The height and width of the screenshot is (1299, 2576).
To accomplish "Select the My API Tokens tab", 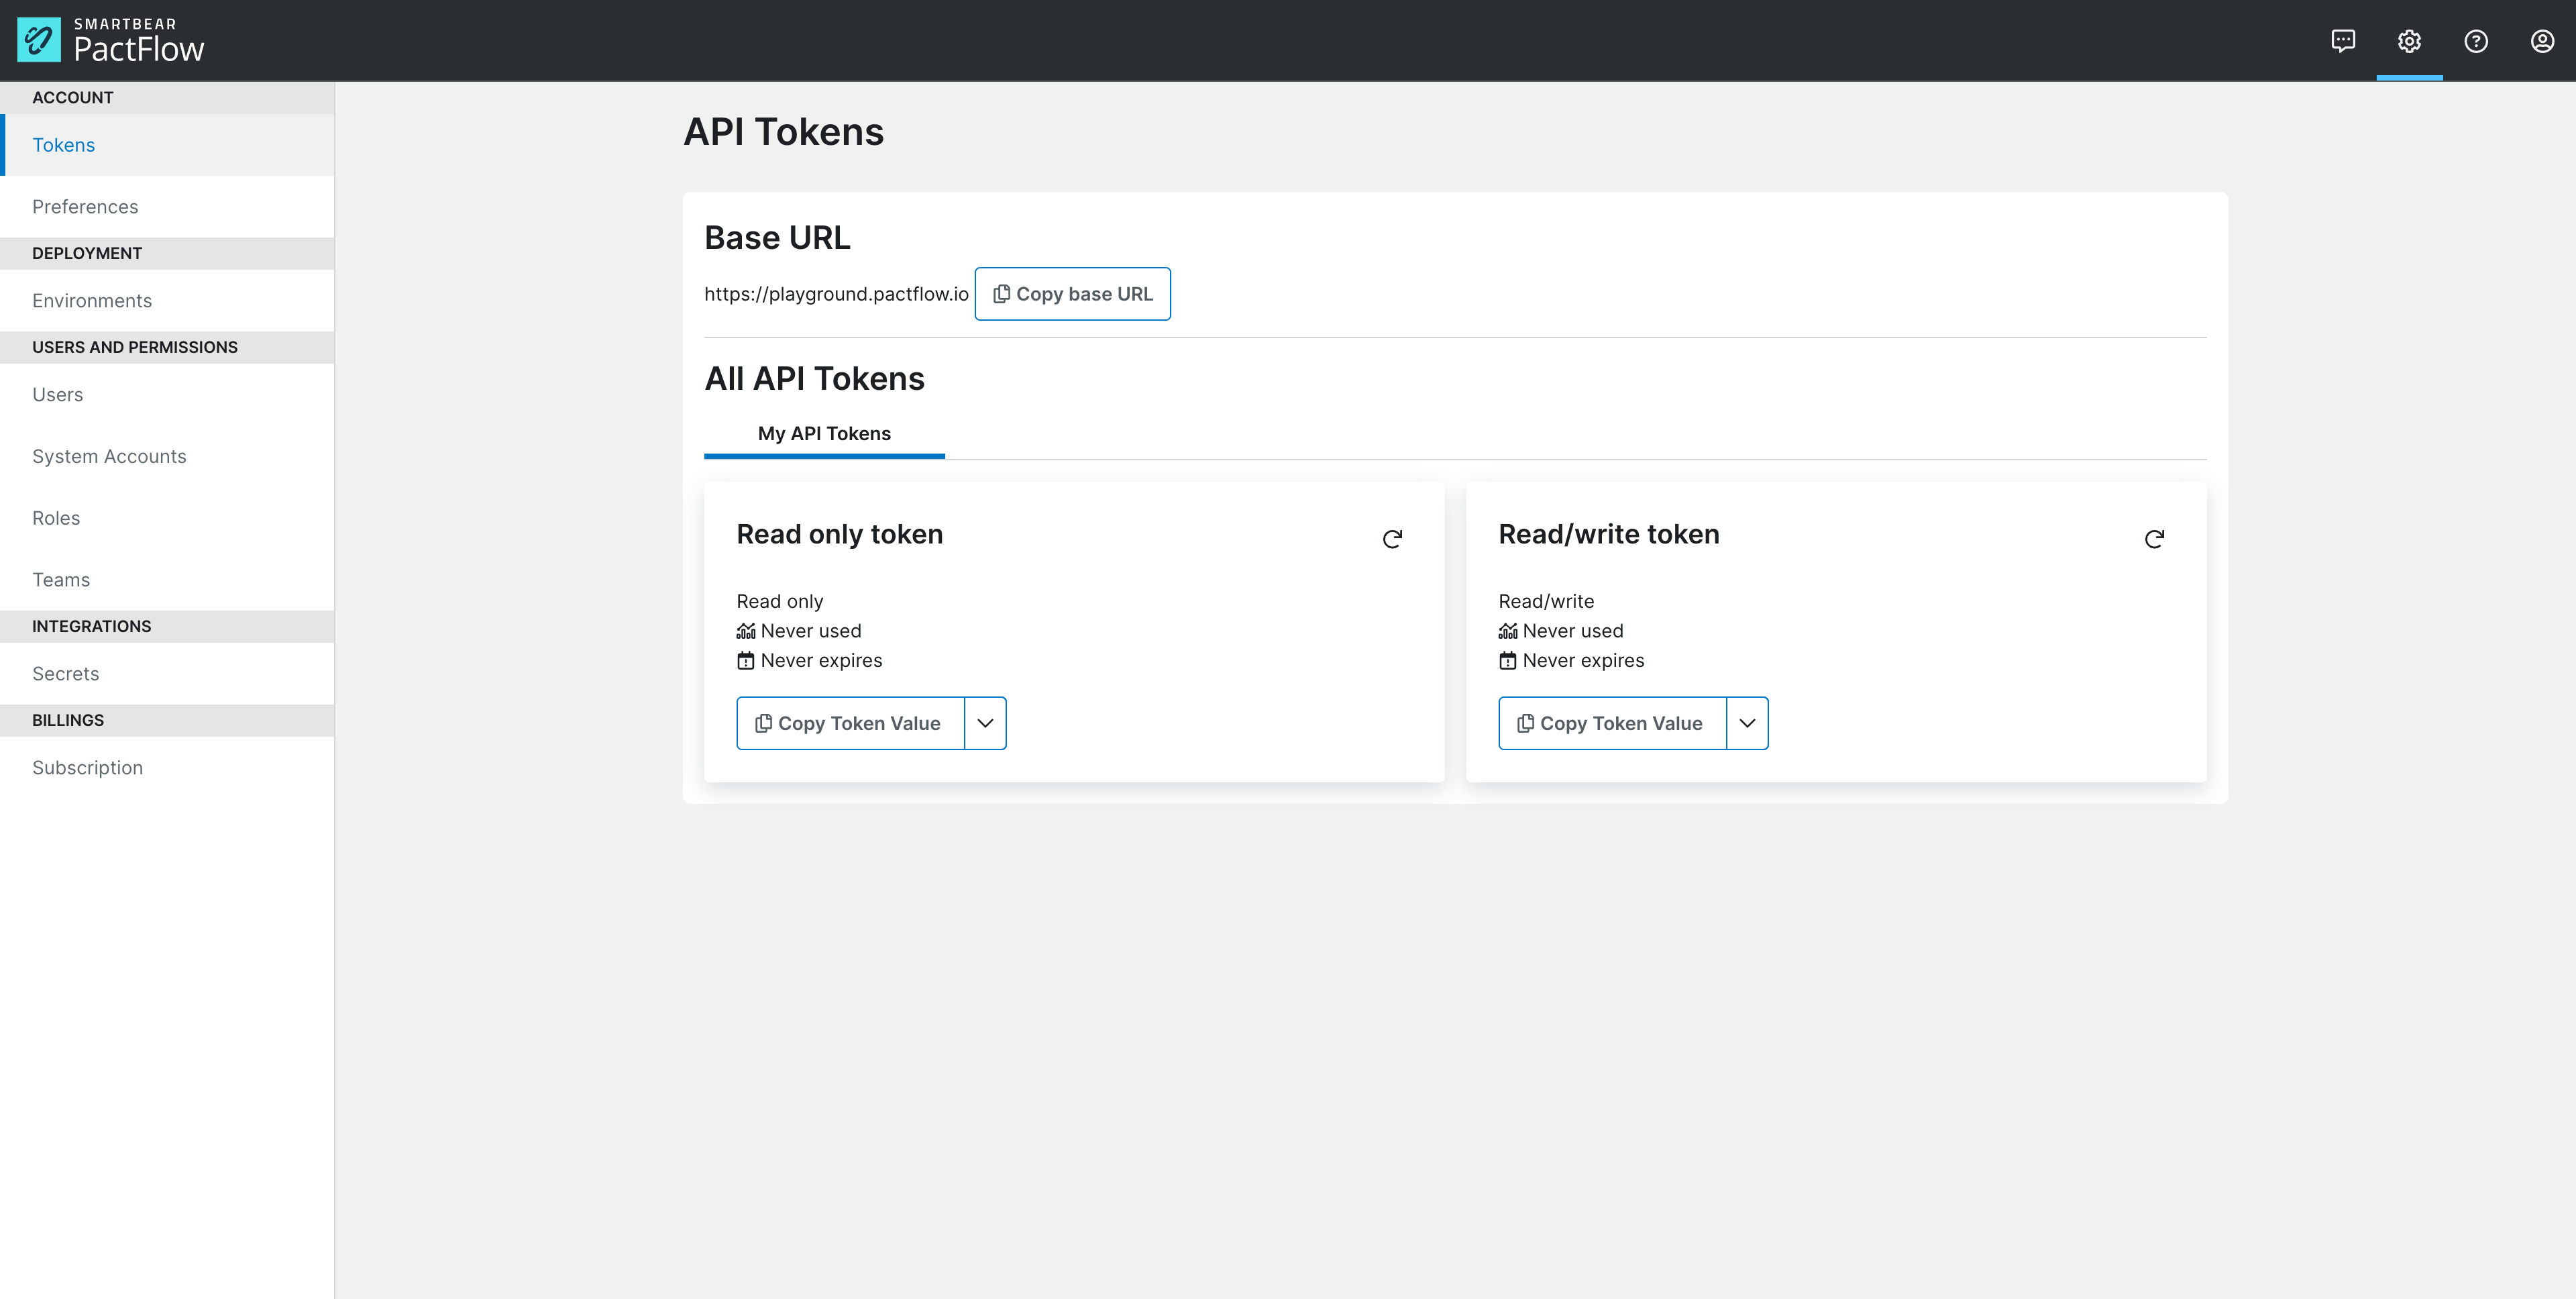I will [x=824, y=434].
